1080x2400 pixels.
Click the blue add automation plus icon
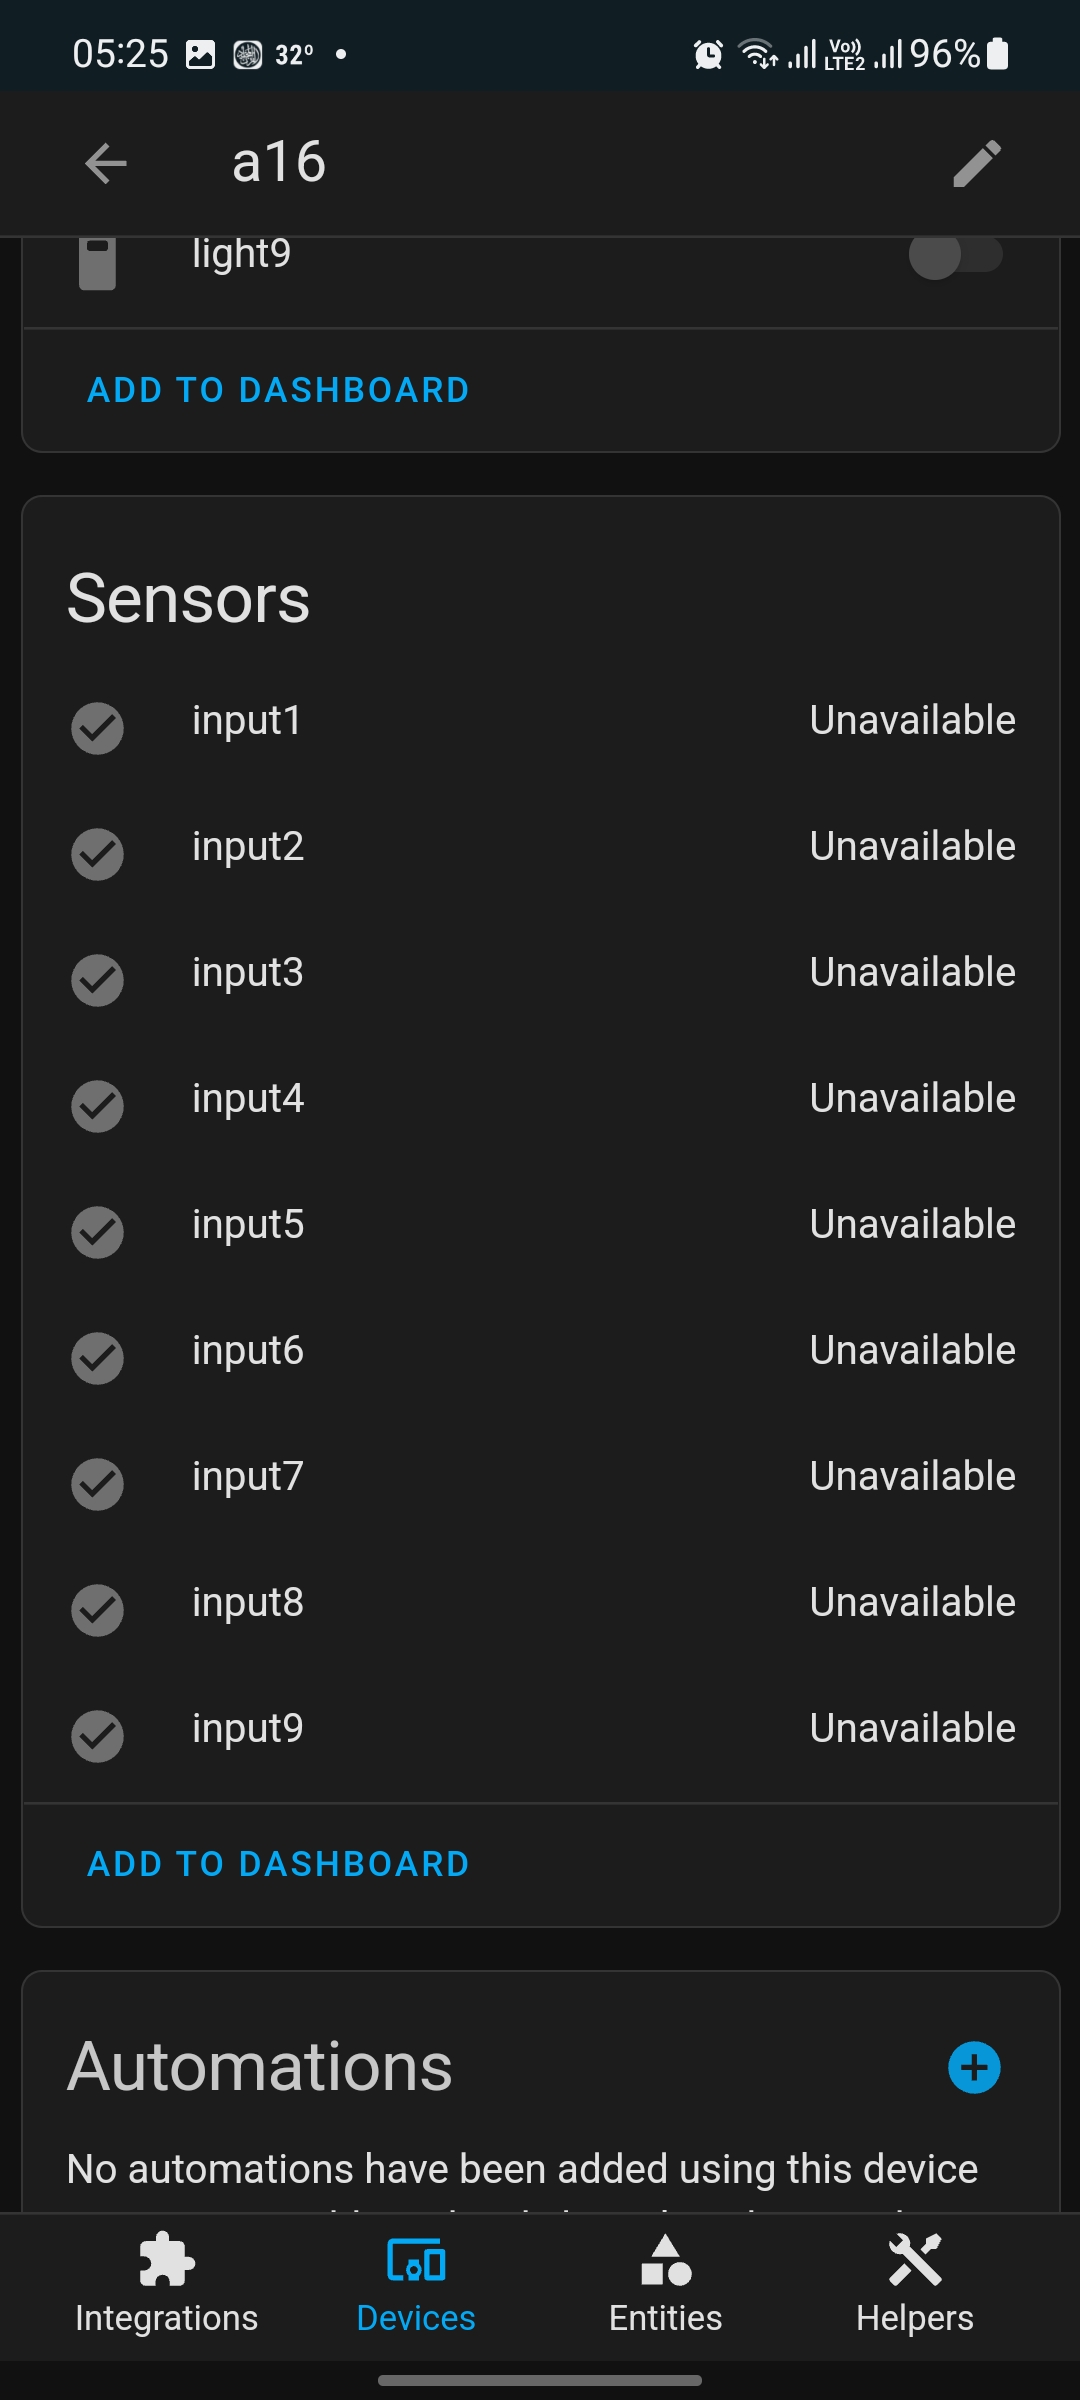click(x=974, y=2068)
